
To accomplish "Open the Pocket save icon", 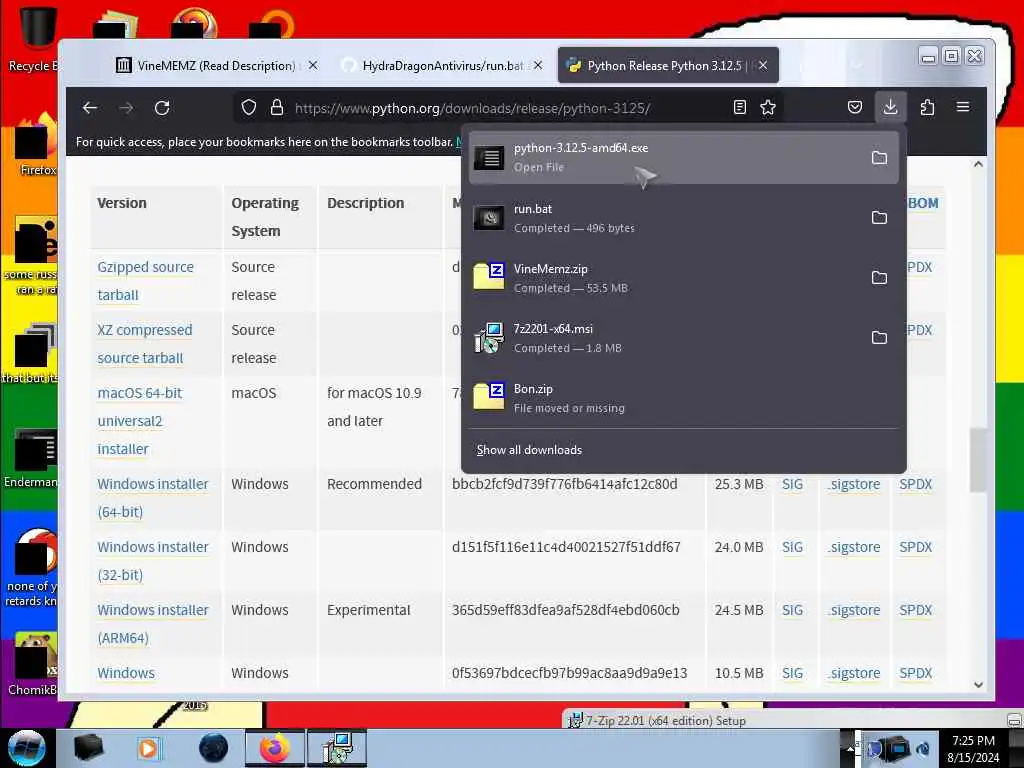I will (x=854, y=107).
